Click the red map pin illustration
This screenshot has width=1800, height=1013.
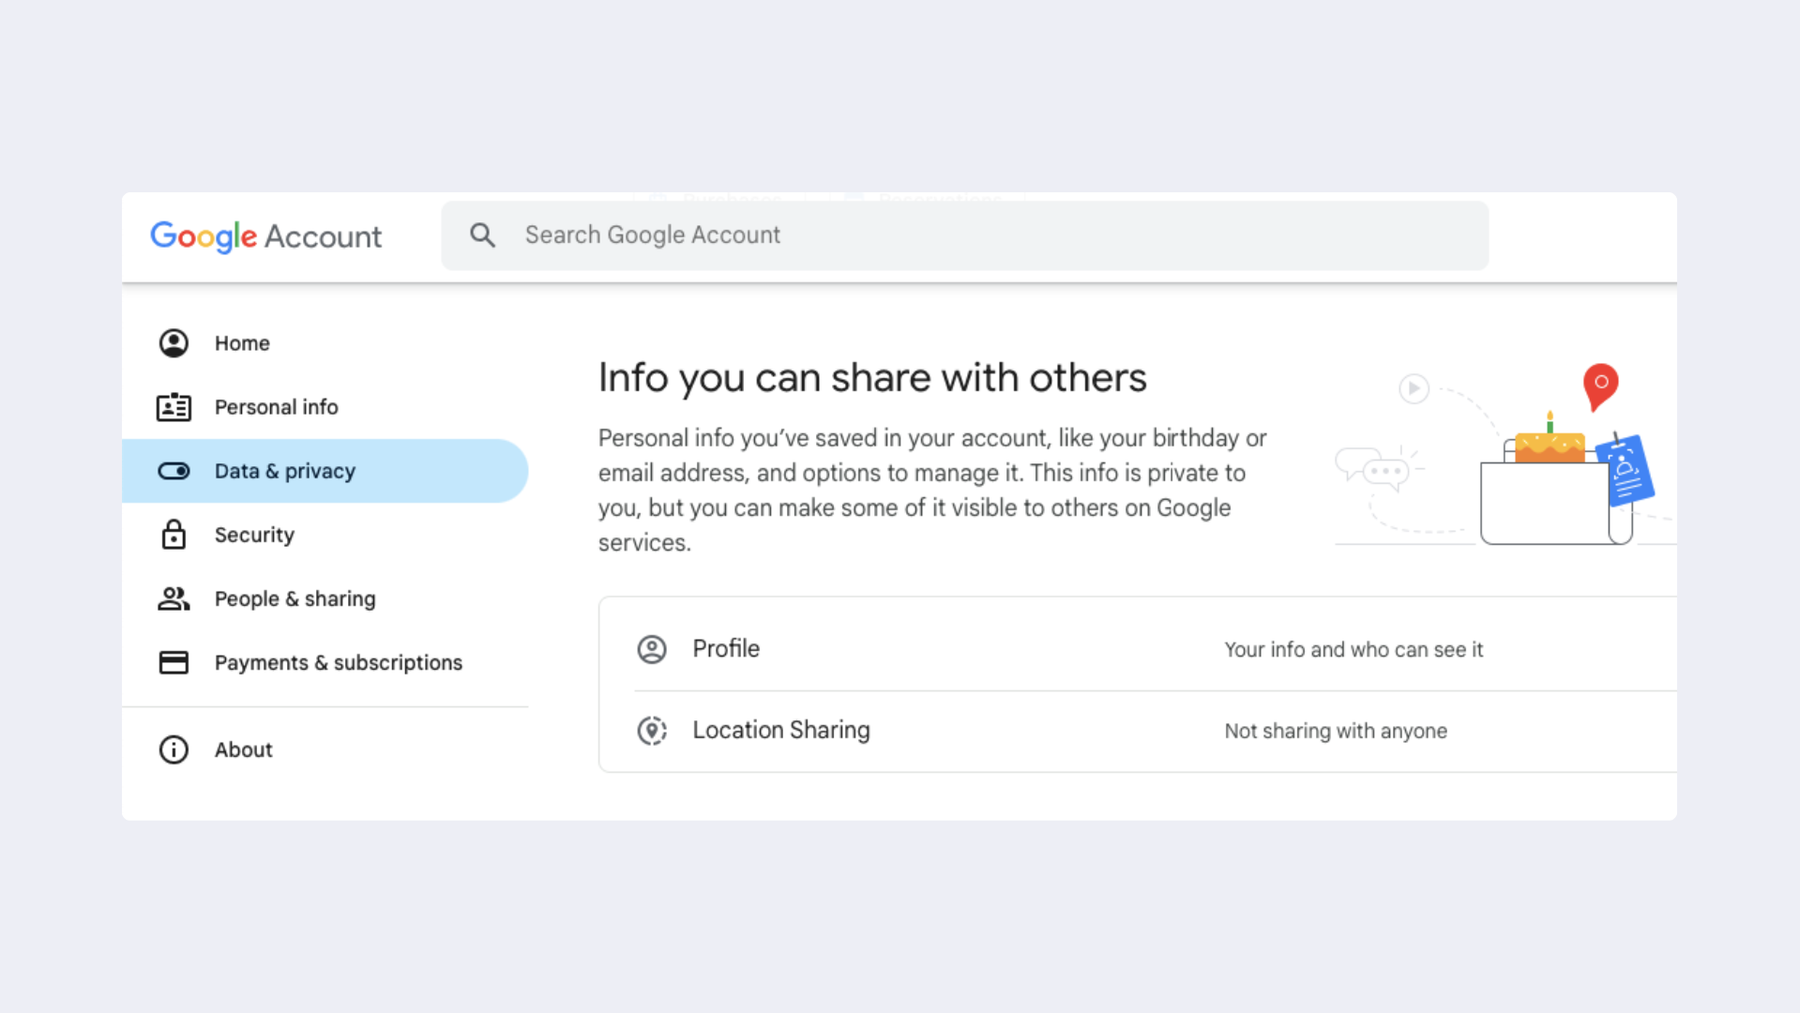1600,387
